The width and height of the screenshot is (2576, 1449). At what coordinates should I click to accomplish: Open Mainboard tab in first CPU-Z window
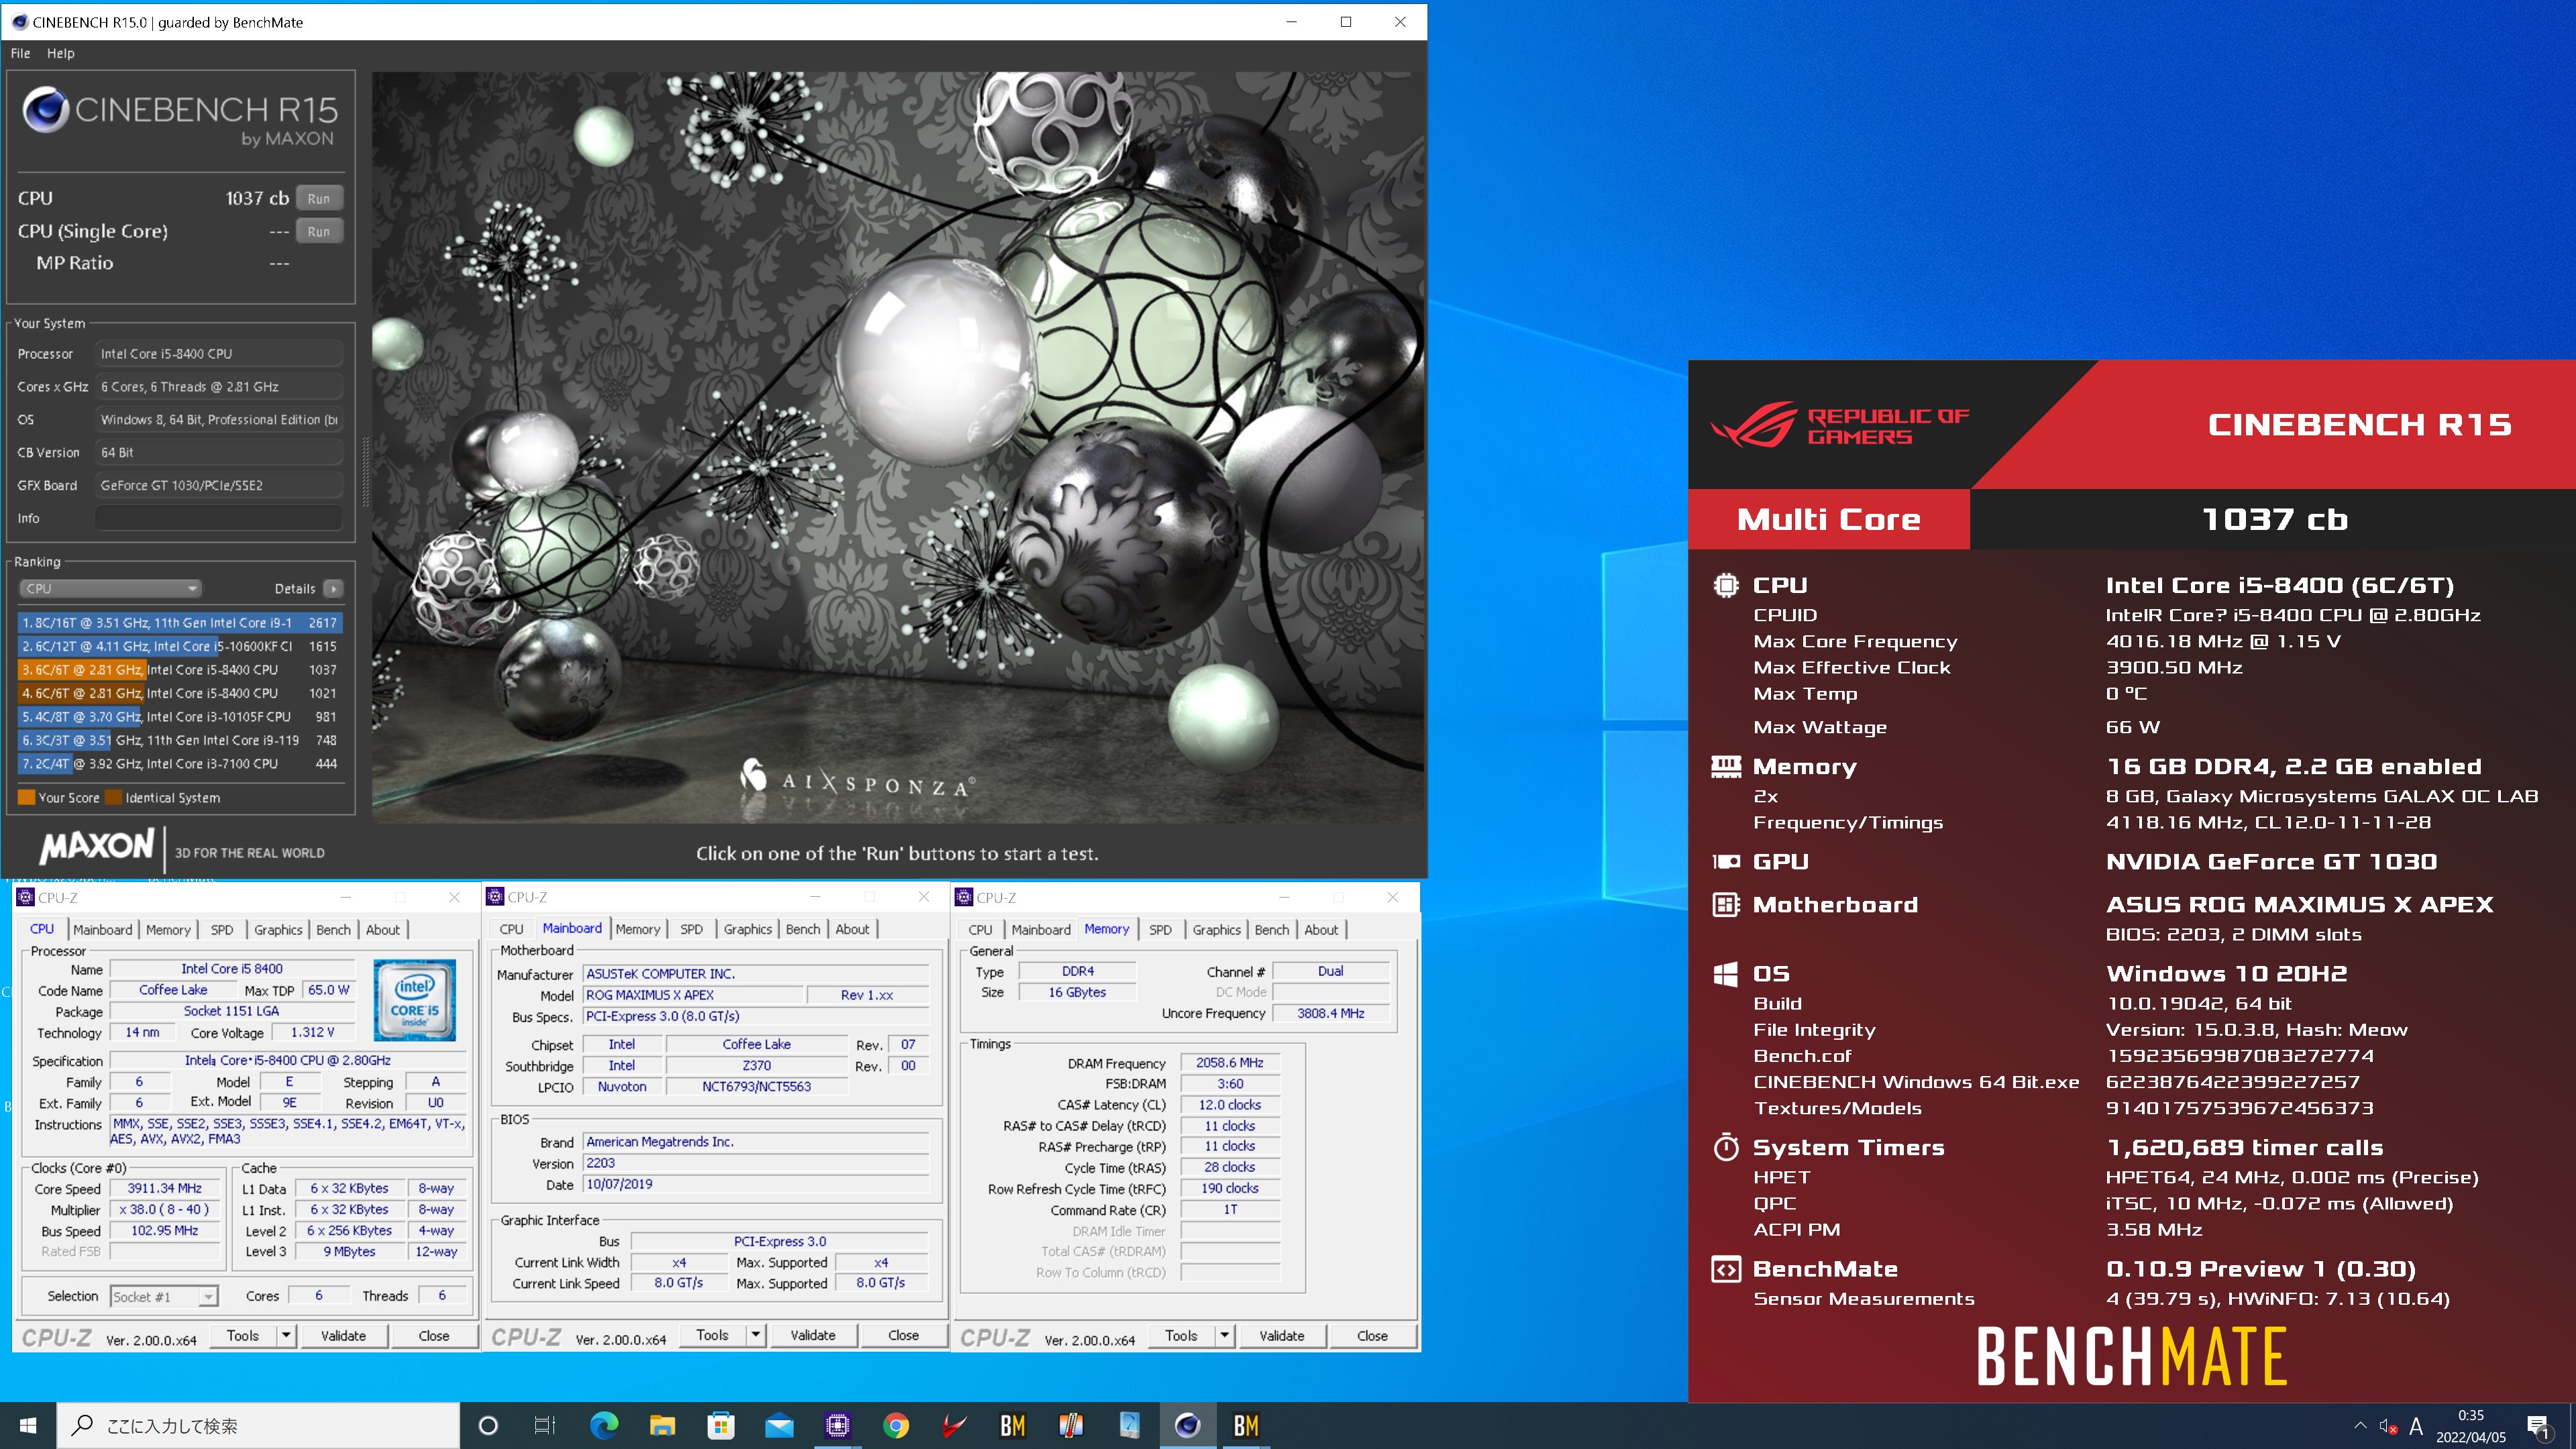tap(102, 929)
